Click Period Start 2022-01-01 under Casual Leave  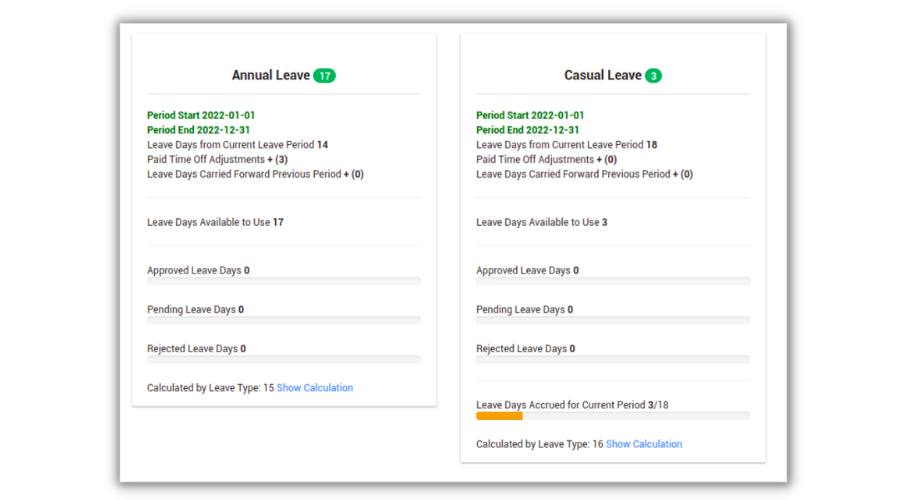point(530,116)
